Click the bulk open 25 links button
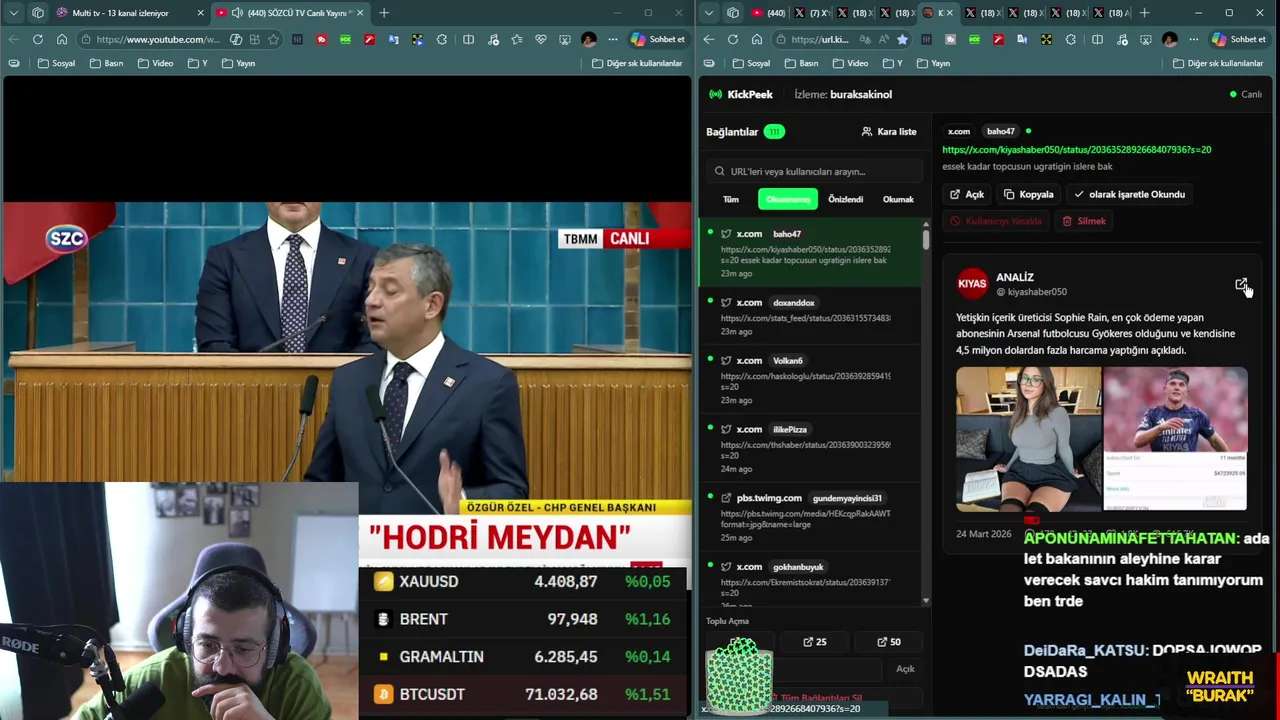This screenshot has width=1280, height=720. [x=816, y=642]
